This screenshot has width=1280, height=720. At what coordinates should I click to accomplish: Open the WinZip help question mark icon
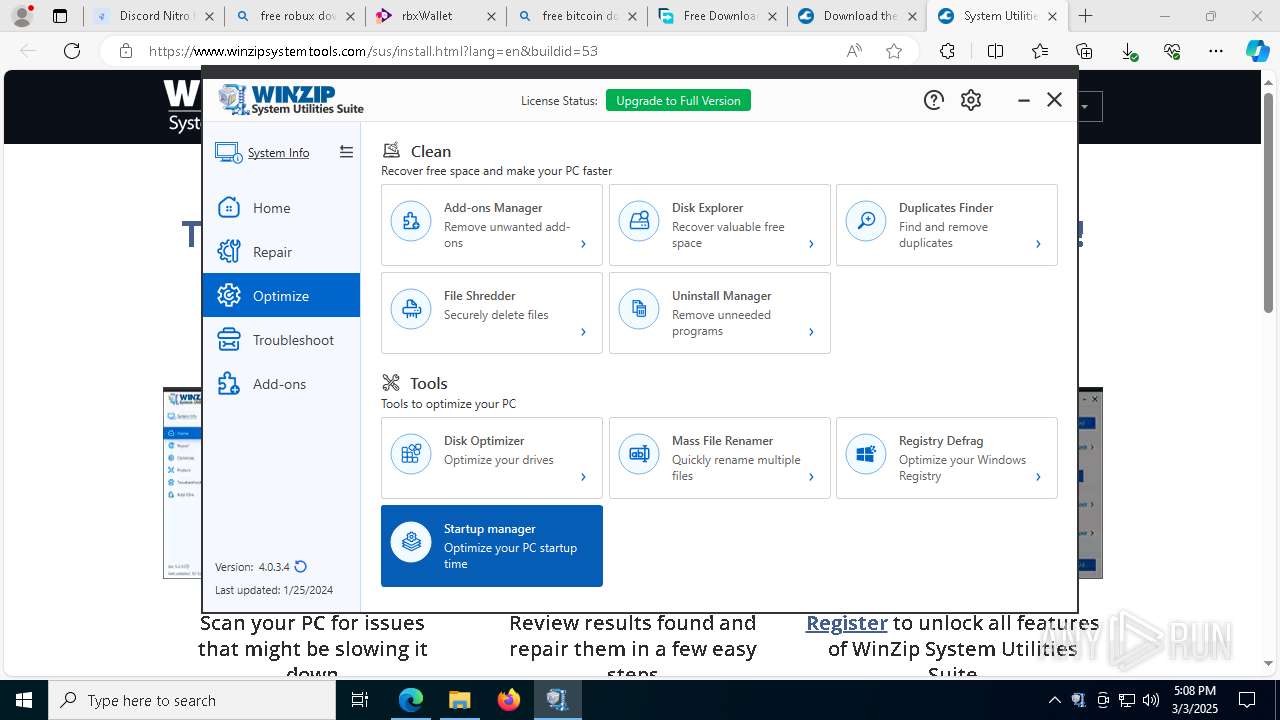tap(933, 100)
